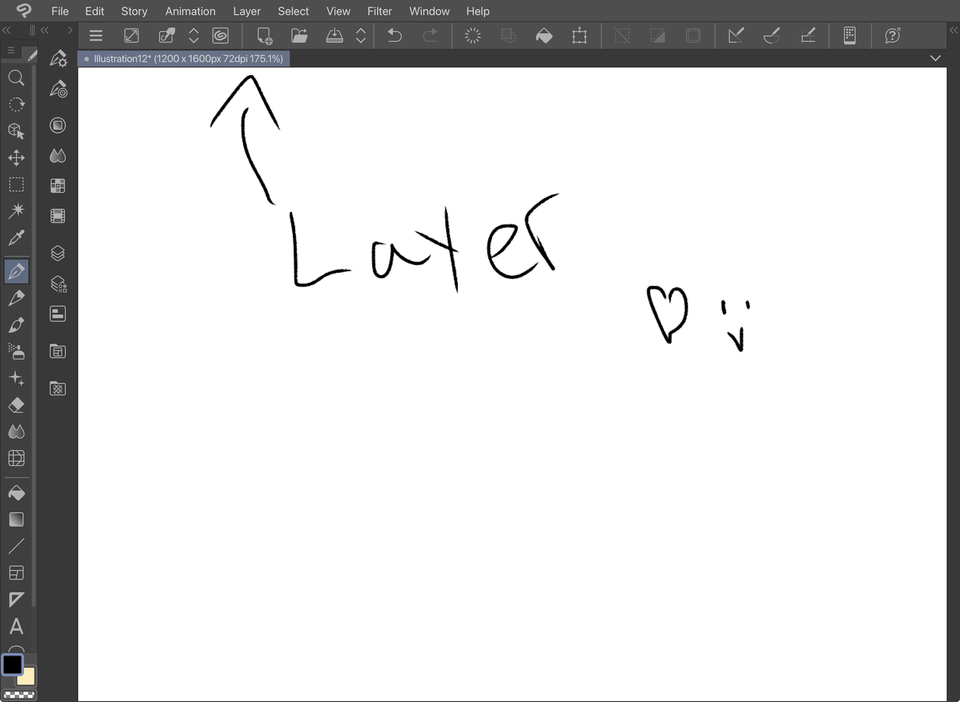Select the Eyedropper tool
This screenshot has width=960, height=702.
pyautogui.click(x=16, y=237)
